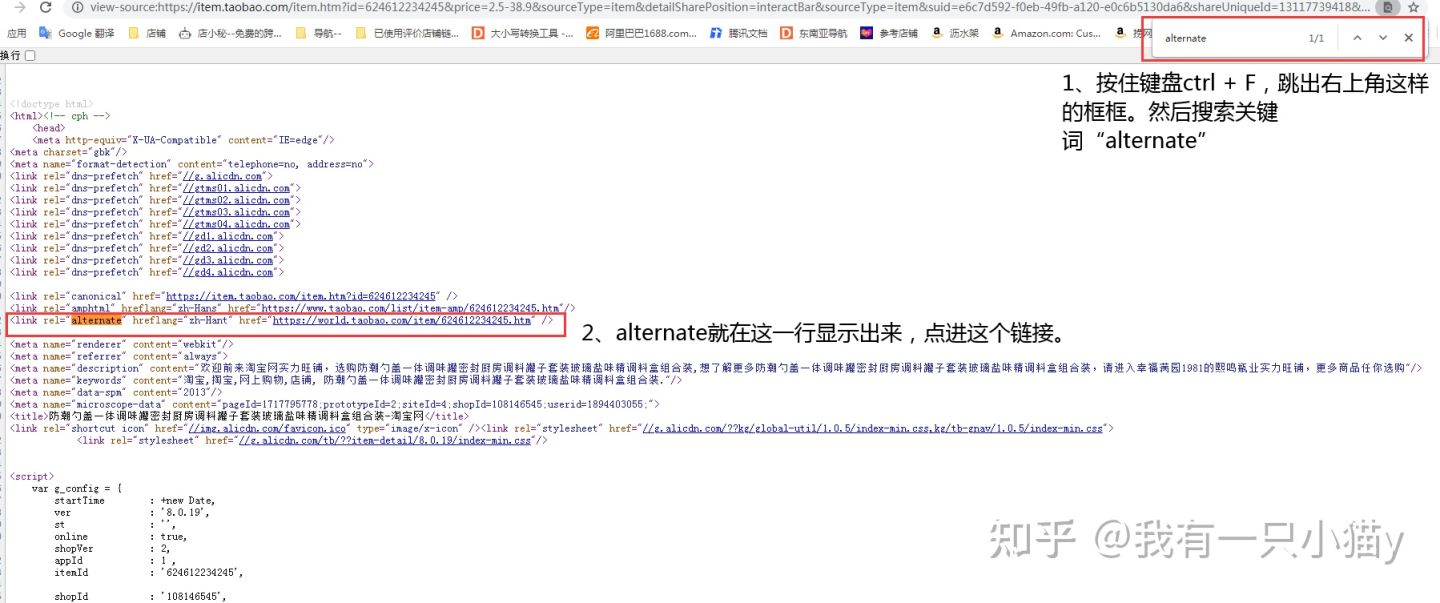
Task: Click the browser forward arrow
Action: point(18,7)
